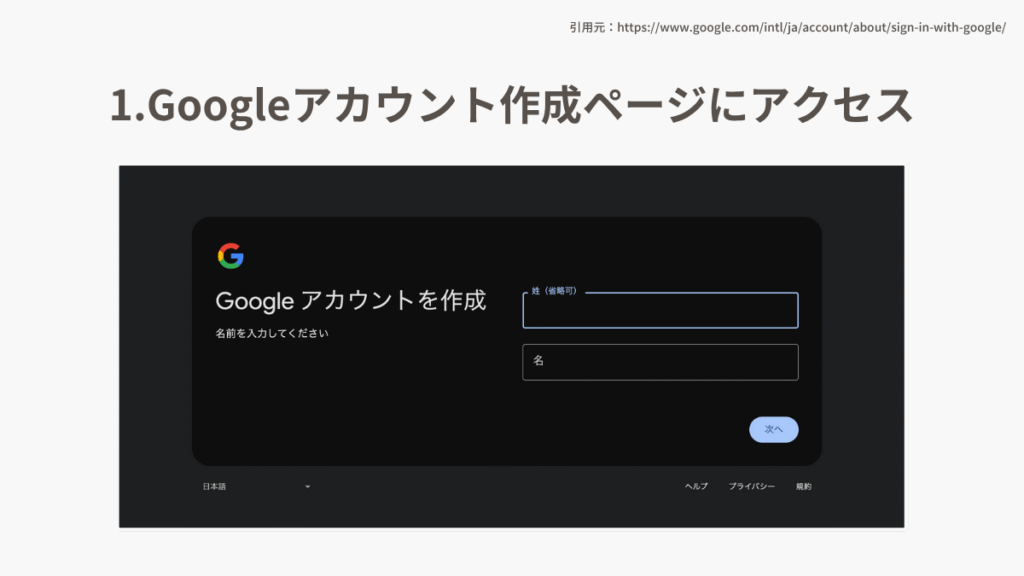Click the 引用元 source URL text
The image size is (1024, 576).
(788, 27)
